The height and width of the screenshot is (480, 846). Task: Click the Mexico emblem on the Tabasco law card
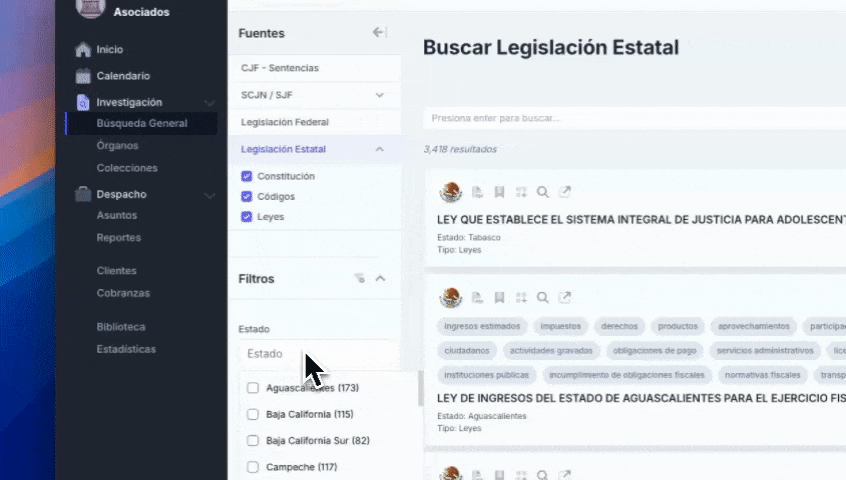click(x=451, y=192)
